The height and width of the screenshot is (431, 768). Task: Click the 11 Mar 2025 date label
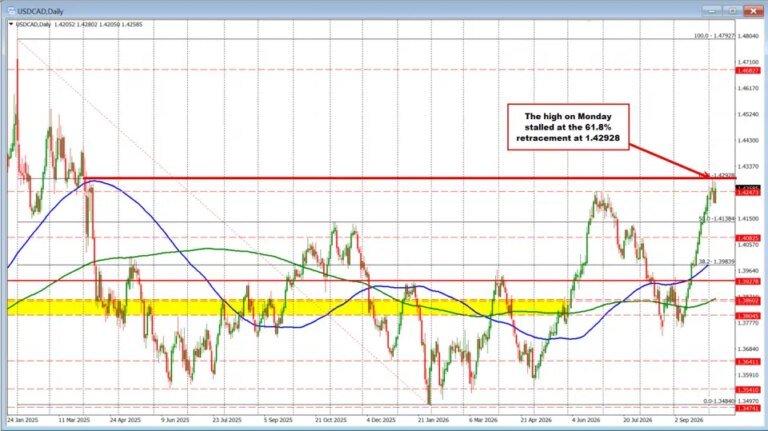(74, 420)
